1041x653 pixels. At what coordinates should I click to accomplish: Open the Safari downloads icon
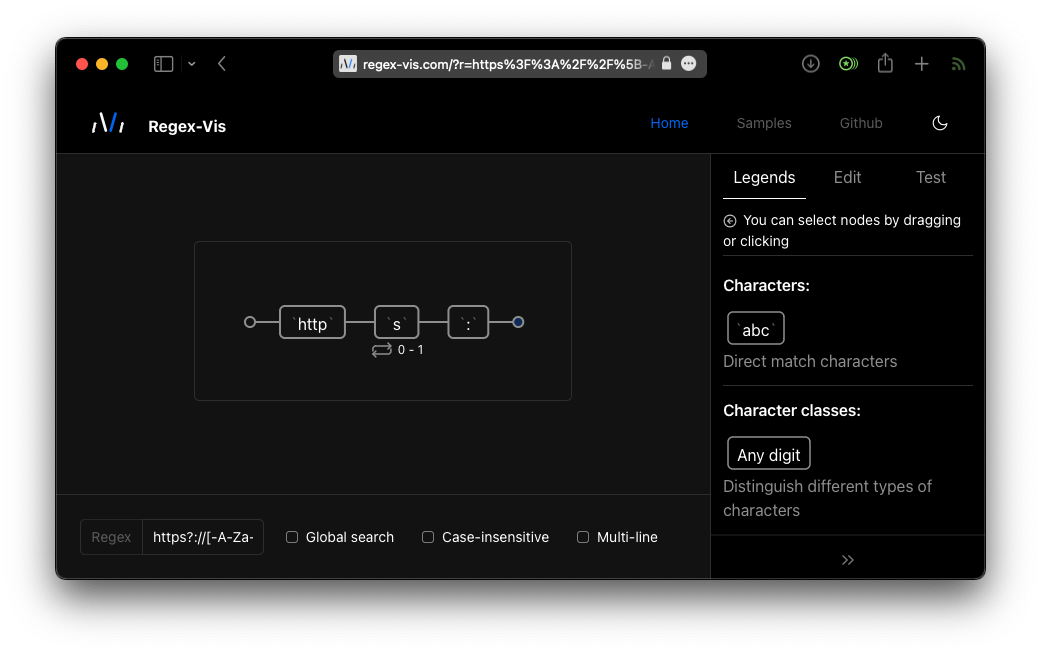coord(811,64)
